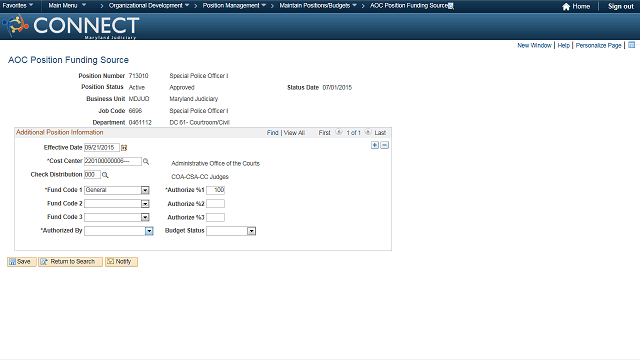This screenshot has height=360, width=640.
Task: Open Position Management breadcrumb menu
Action: [234, 6]
